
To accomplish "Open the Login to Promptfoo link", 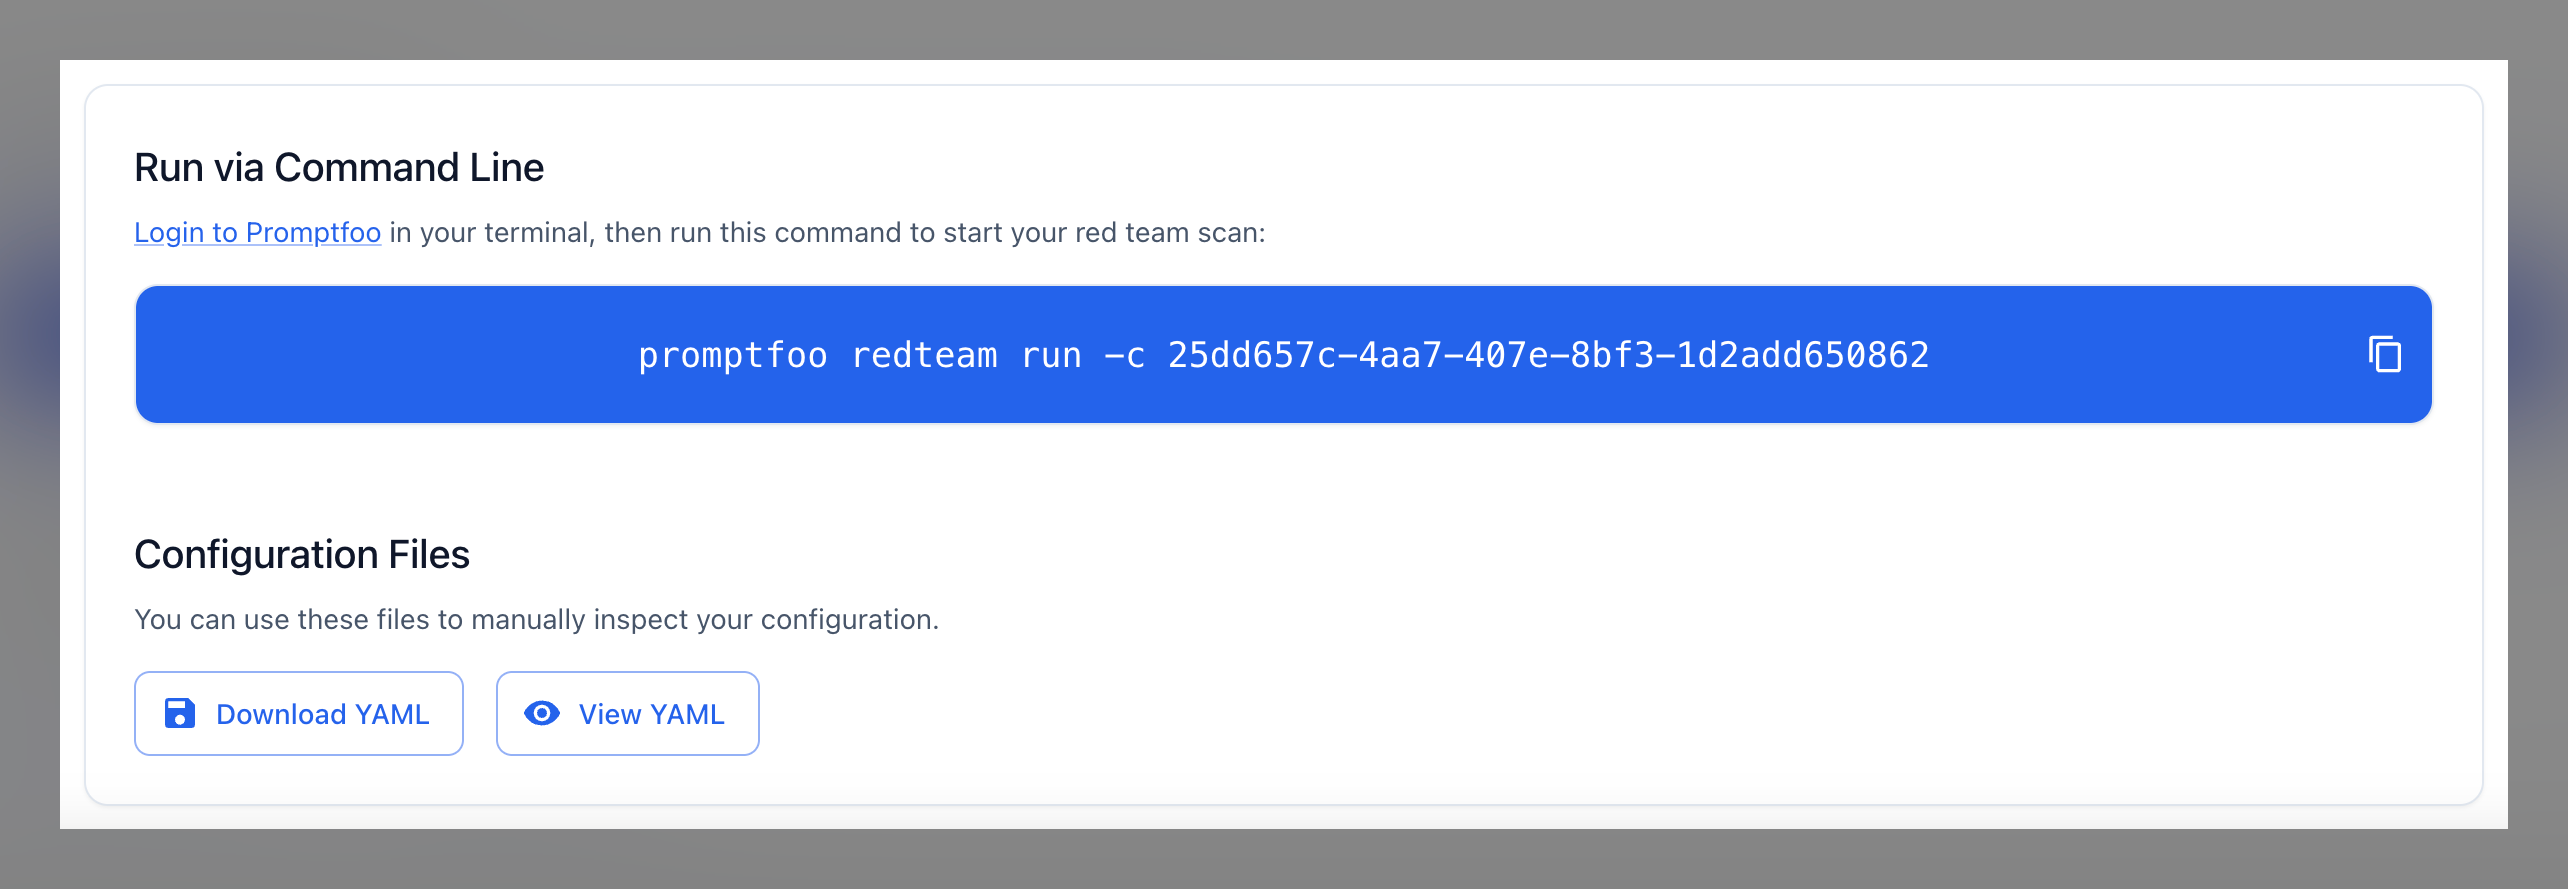I will [x=257, y=231].
